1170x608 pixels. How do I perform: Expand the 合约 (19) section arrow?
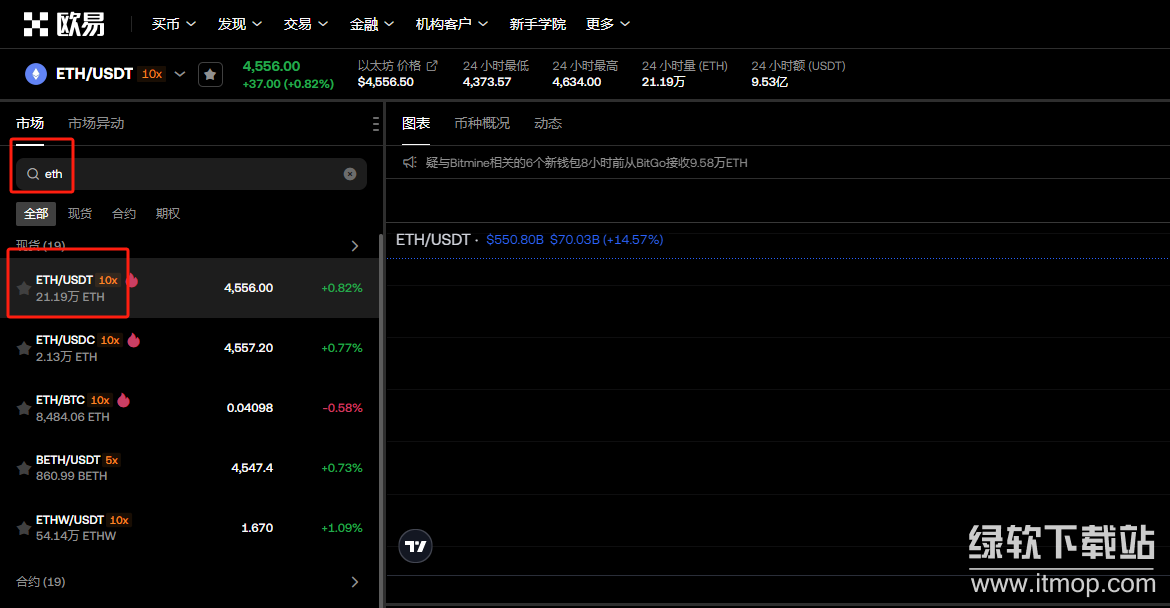coord(355,582)
